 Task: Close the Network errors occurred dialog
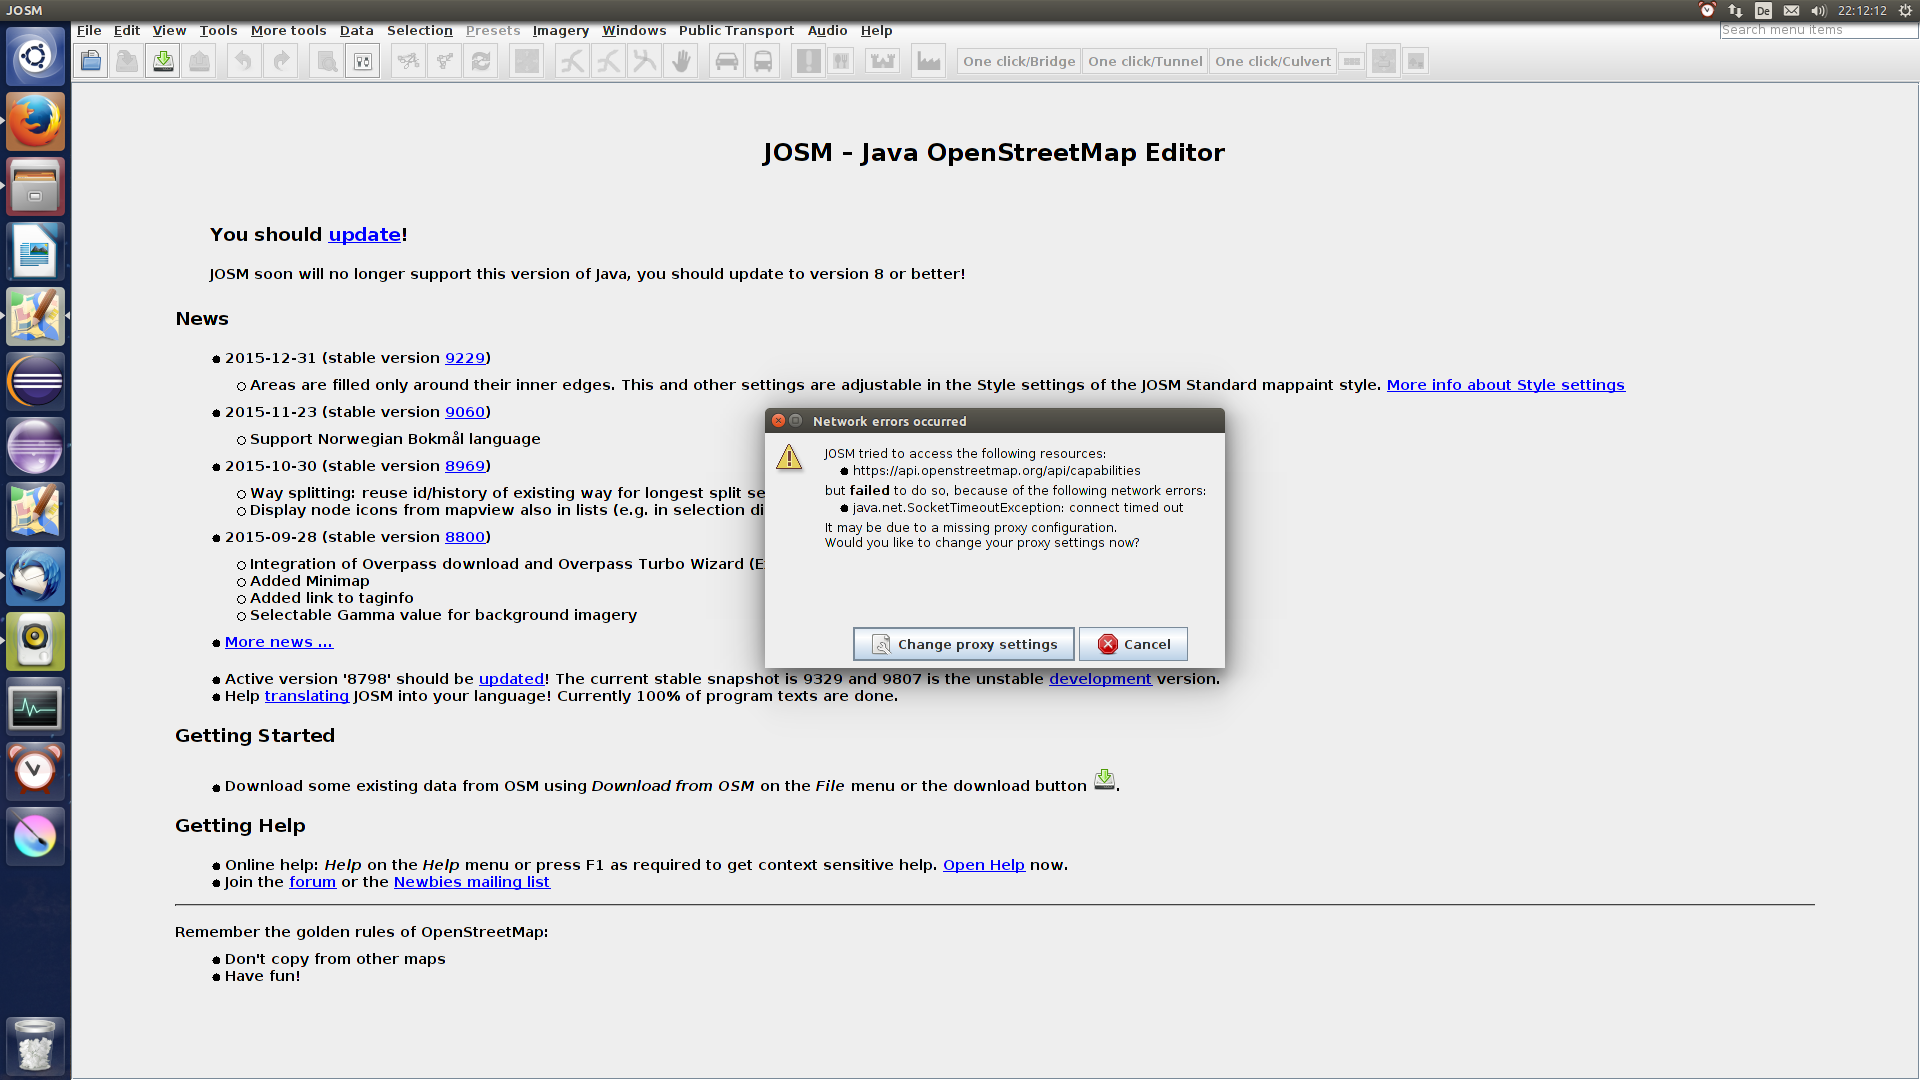point(778,421)
